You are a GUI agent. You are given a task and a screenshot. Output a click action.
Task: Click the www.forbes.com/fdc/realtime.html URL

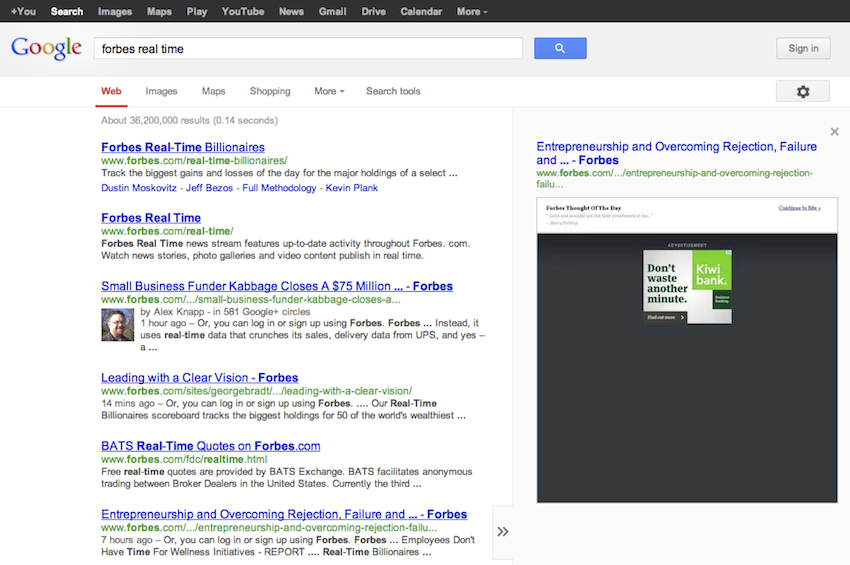pos(184,459)
